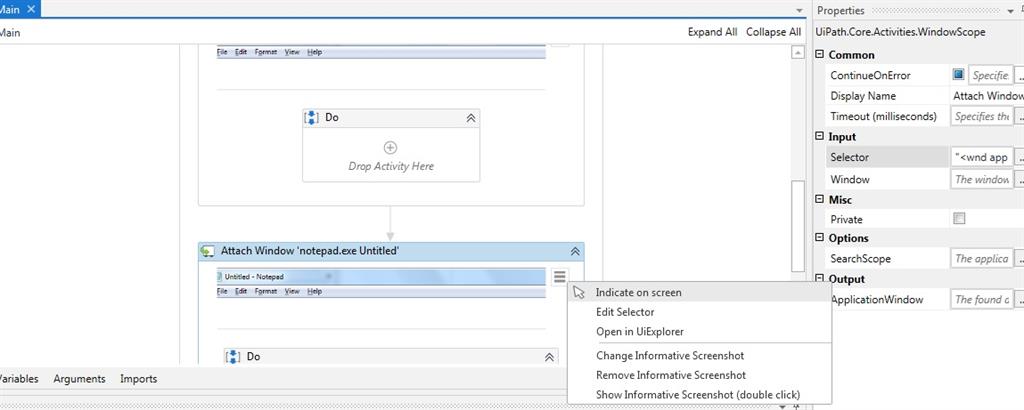
Task: Click the Selector value field
Action: [x=982, y=157]
